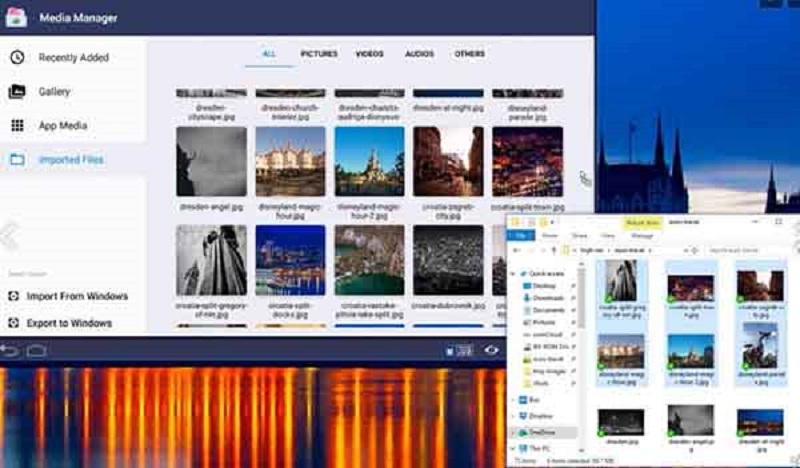Select Desktop in Explorer Quick access
The image size is (800, 468).
pos(546,284)
